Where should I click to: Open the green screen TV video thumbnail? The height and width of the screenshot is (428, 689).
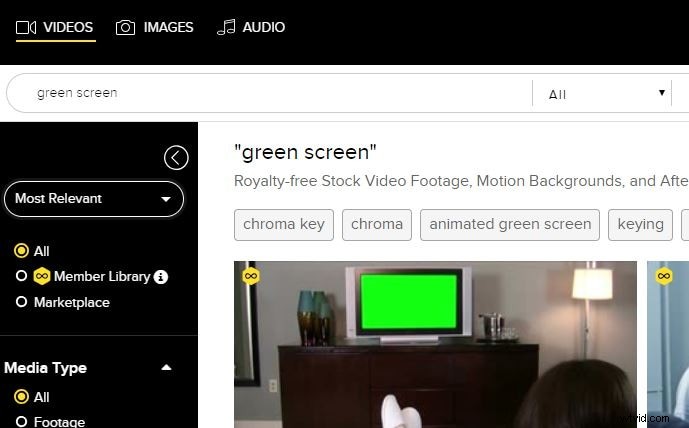pos(435,345)
